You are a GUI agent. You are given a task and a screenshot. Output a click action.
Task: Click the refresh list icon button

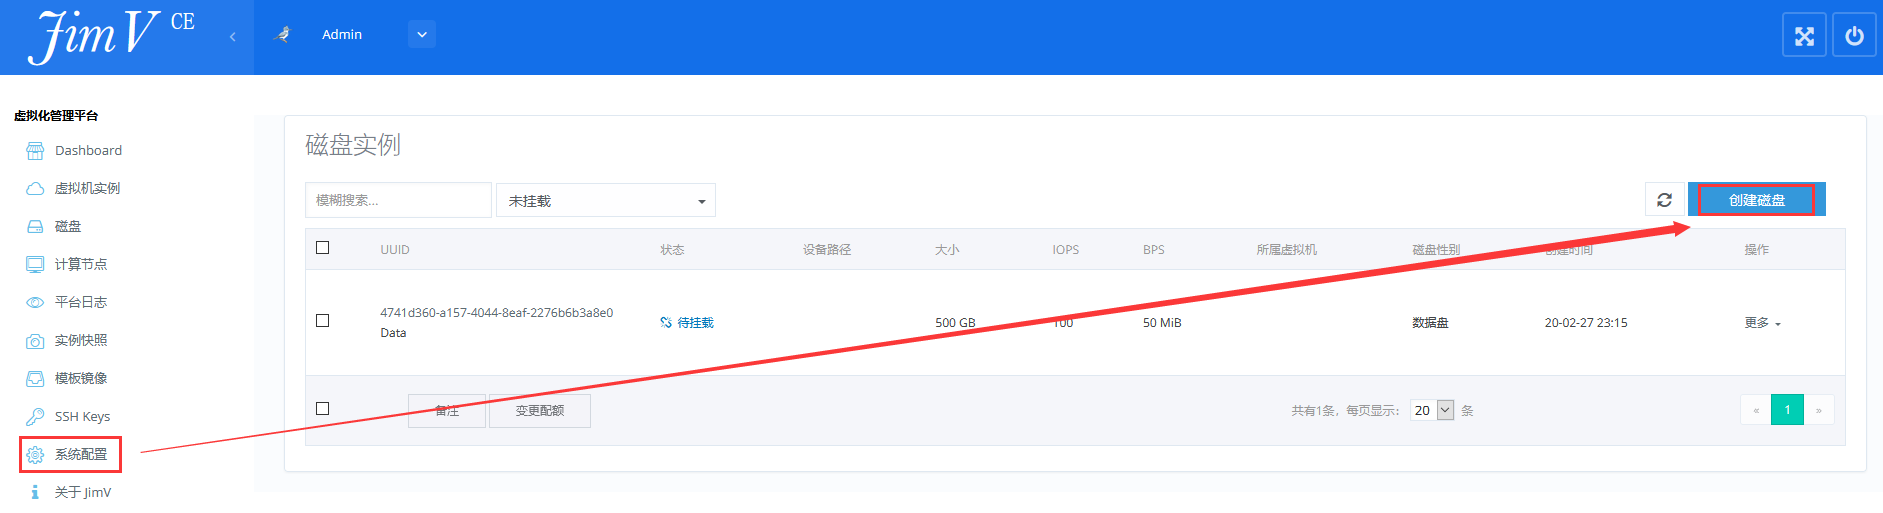coord(1664,200)
